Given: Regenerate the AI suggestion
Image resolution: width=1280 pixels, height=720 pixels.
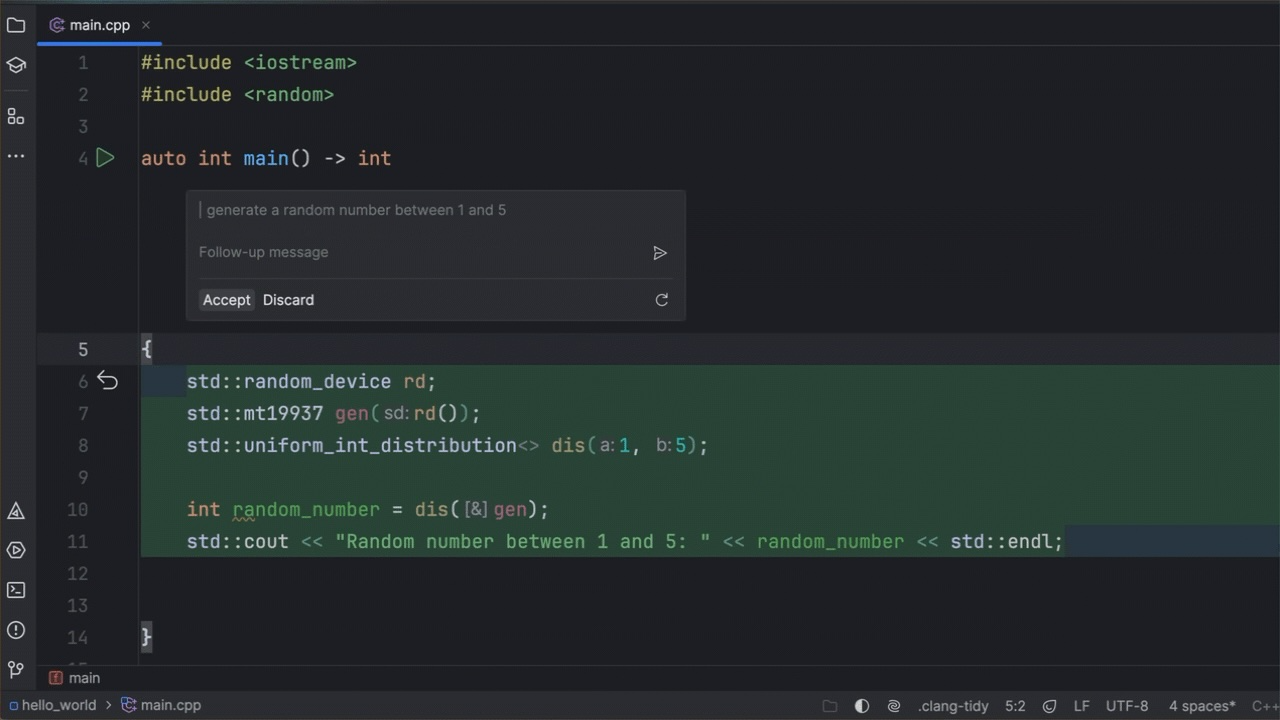Looking at the screenshot, I should 661,300.
